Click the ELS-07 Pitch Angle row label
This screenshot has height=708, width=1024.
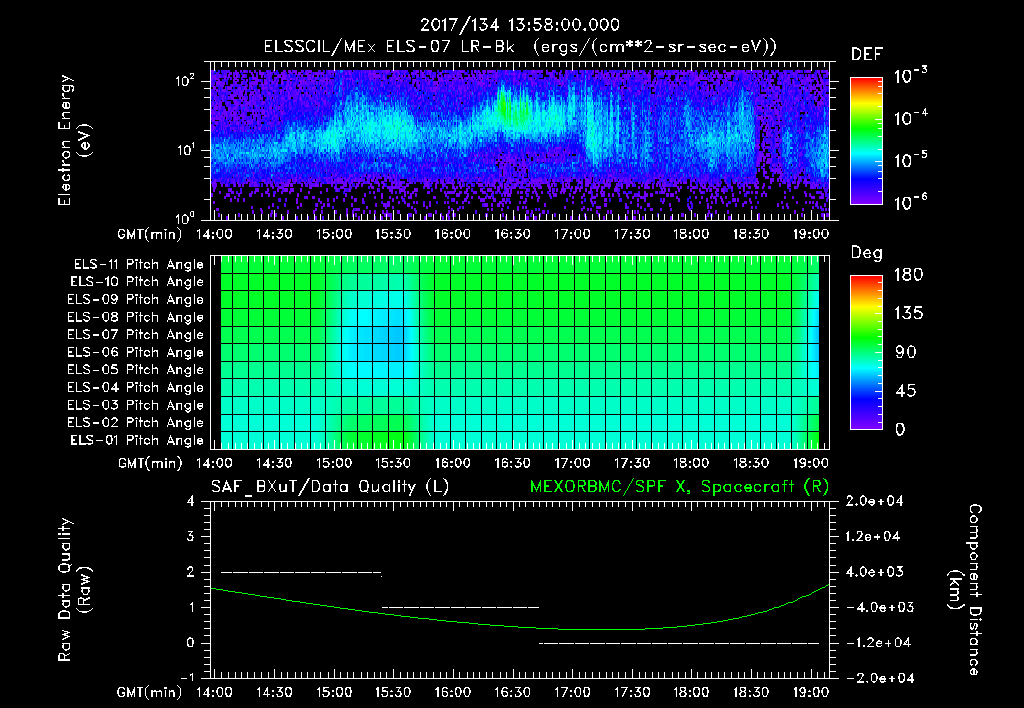coord(136,334)
